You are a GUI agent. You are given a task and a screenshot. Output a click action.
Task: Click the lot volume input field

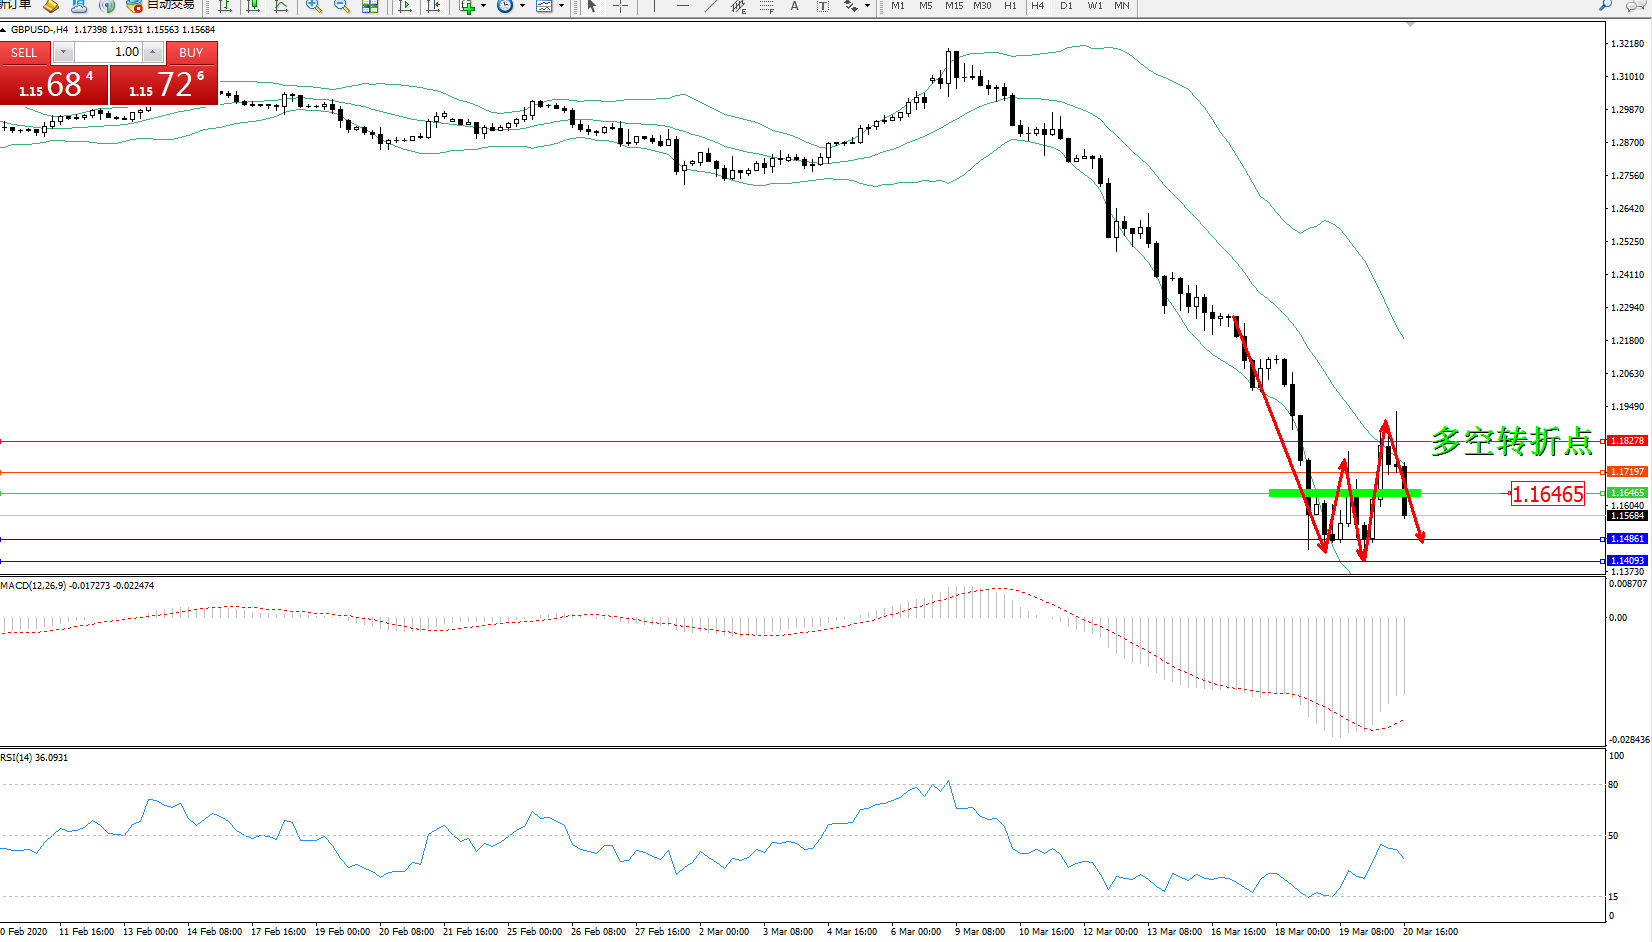click(x=109, y=52)
